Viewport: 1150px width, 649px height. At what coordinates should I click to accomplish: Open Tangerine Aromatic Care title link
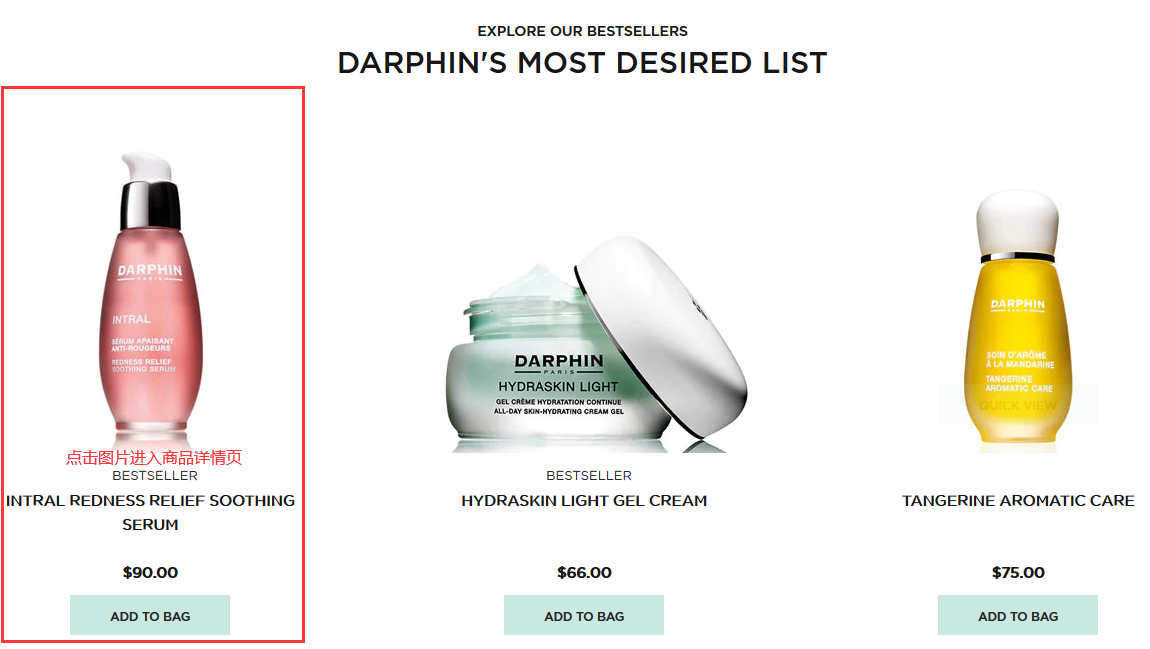pyautogui.click(x=1018, y=501)
